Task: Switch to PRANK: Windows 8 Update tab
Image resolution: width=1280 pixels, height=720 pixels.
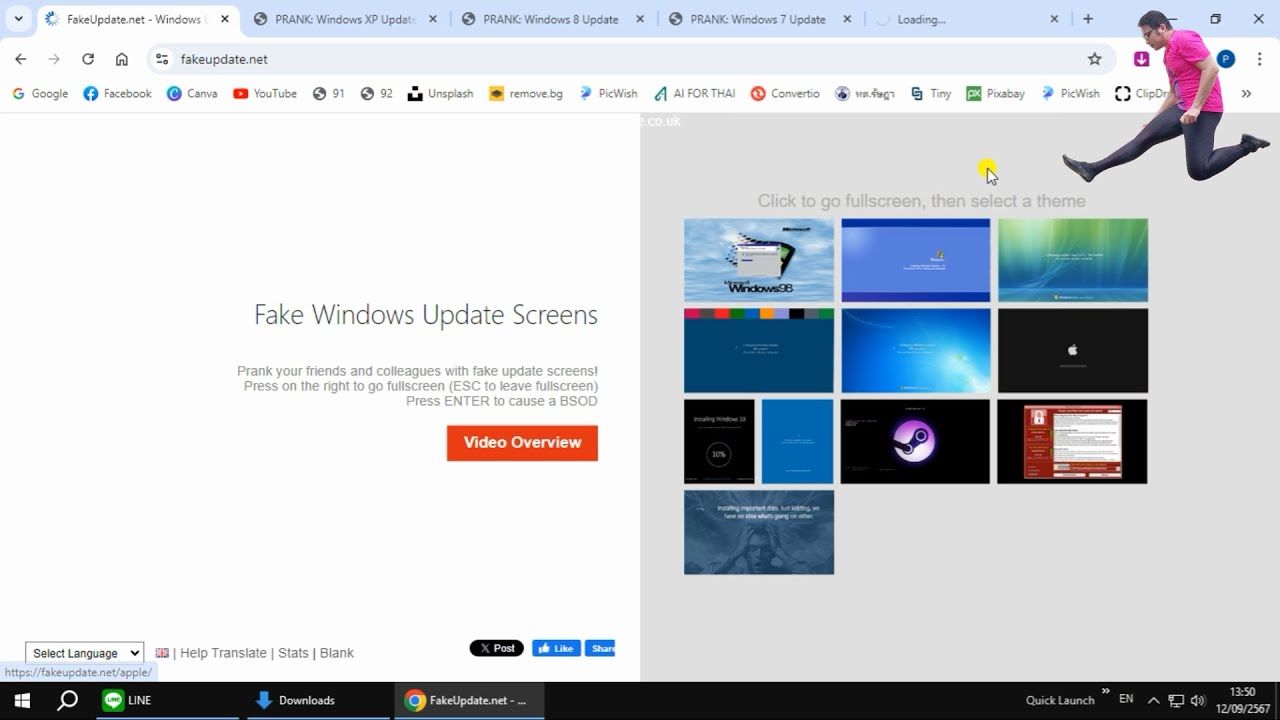Action: tap(550, 19)
